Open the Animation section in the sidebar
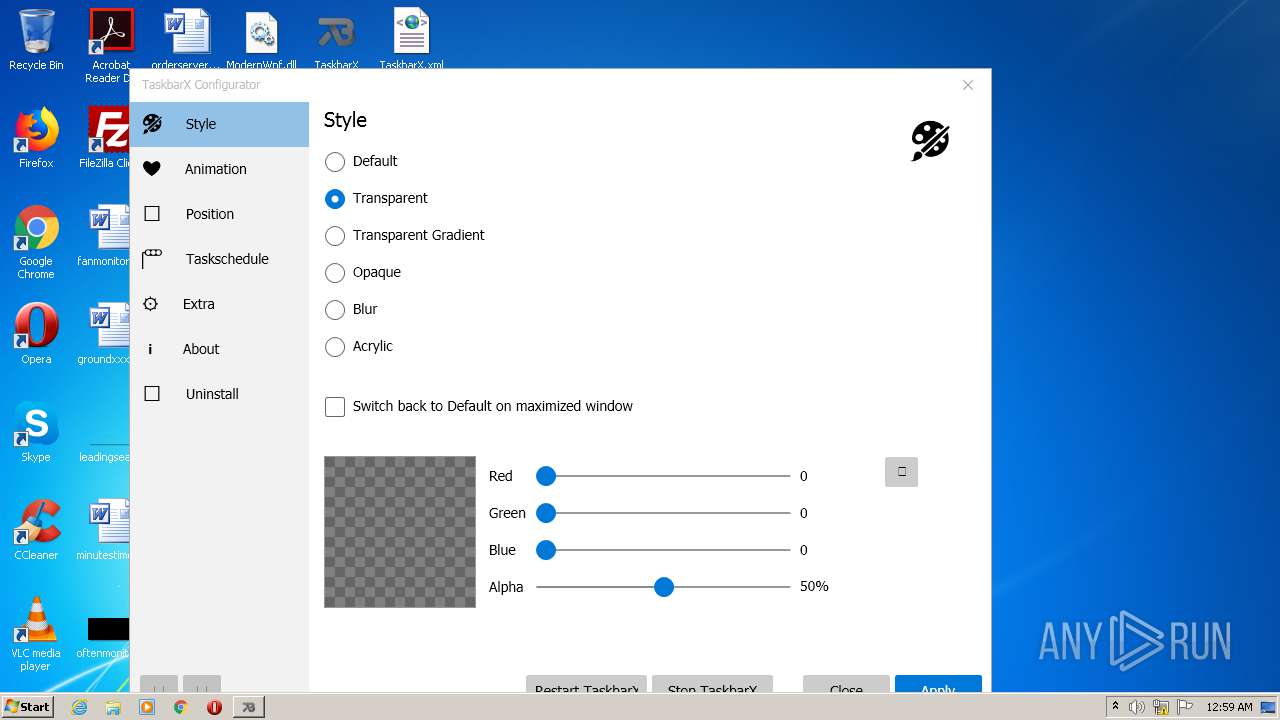 (219, 169)
